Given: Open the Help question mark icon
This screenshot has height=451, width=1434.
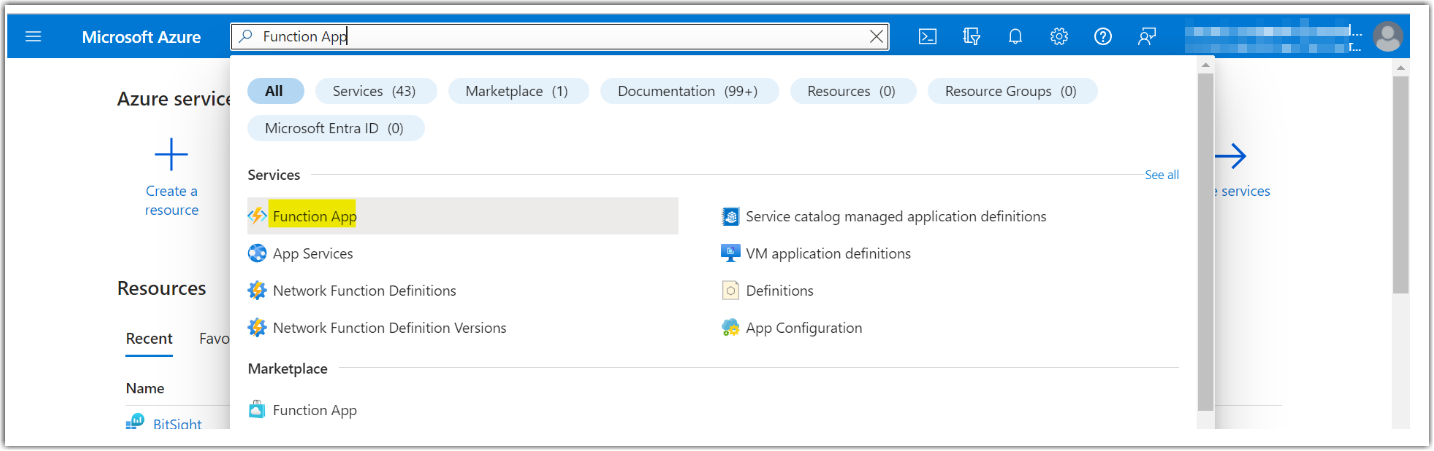Looking at the screenshot, I should pyautogui.click(x=1103, y=37).
